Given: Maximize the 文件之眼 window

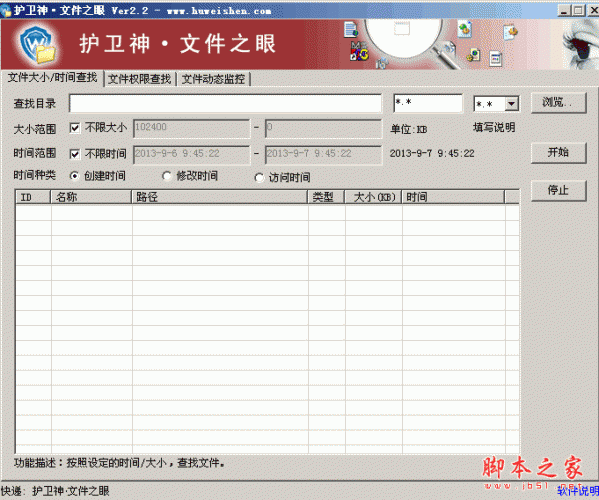Looking at the screenshot, I should 578,10.
